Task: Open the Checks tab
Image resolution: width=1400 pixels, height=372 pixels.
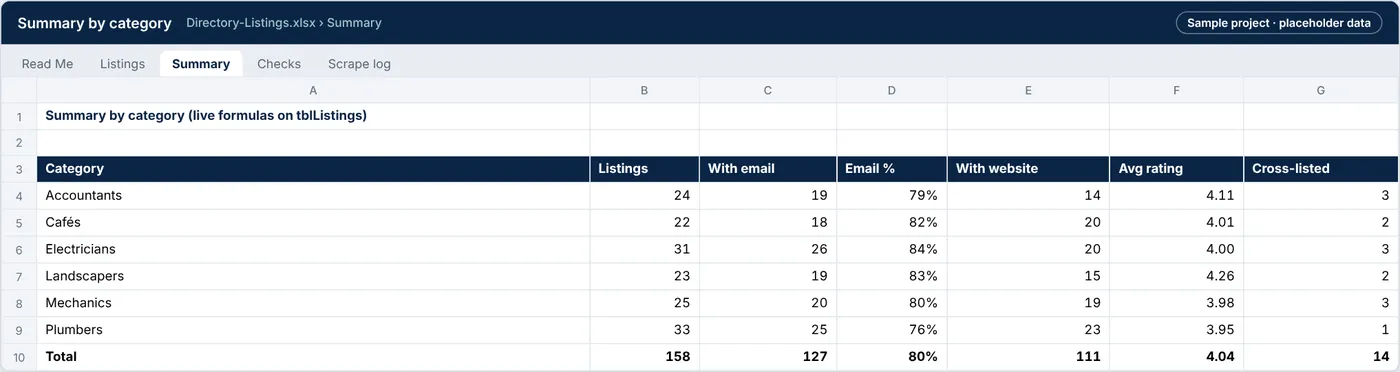Action: tap(279, 64)
